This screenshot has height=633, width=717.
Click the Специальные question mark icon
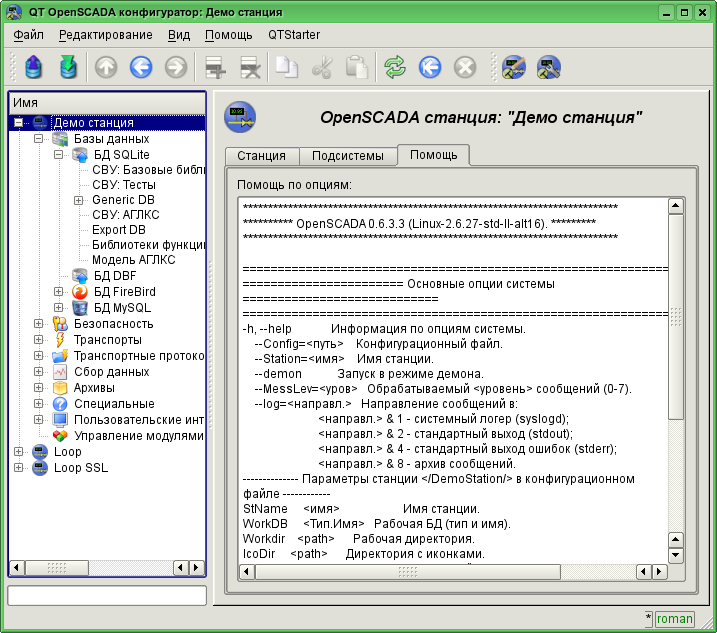click(60, 404)
